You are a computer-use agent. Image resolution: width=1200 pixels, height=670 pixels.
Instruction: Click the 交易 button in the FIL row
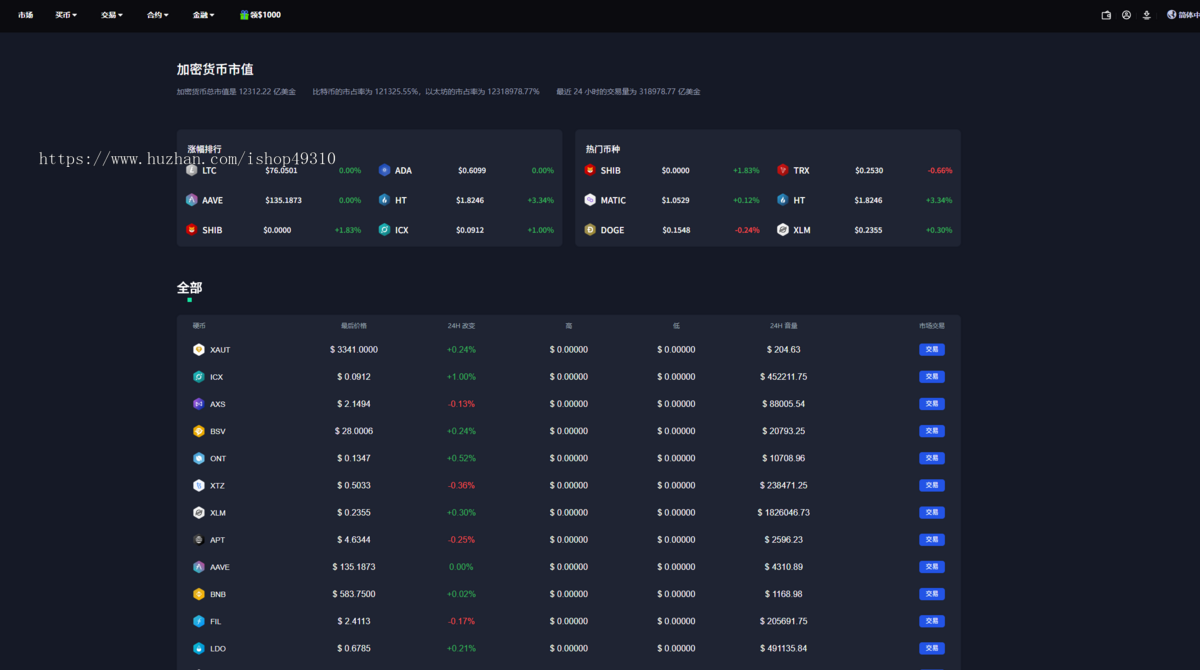click(x=932, y=621)
